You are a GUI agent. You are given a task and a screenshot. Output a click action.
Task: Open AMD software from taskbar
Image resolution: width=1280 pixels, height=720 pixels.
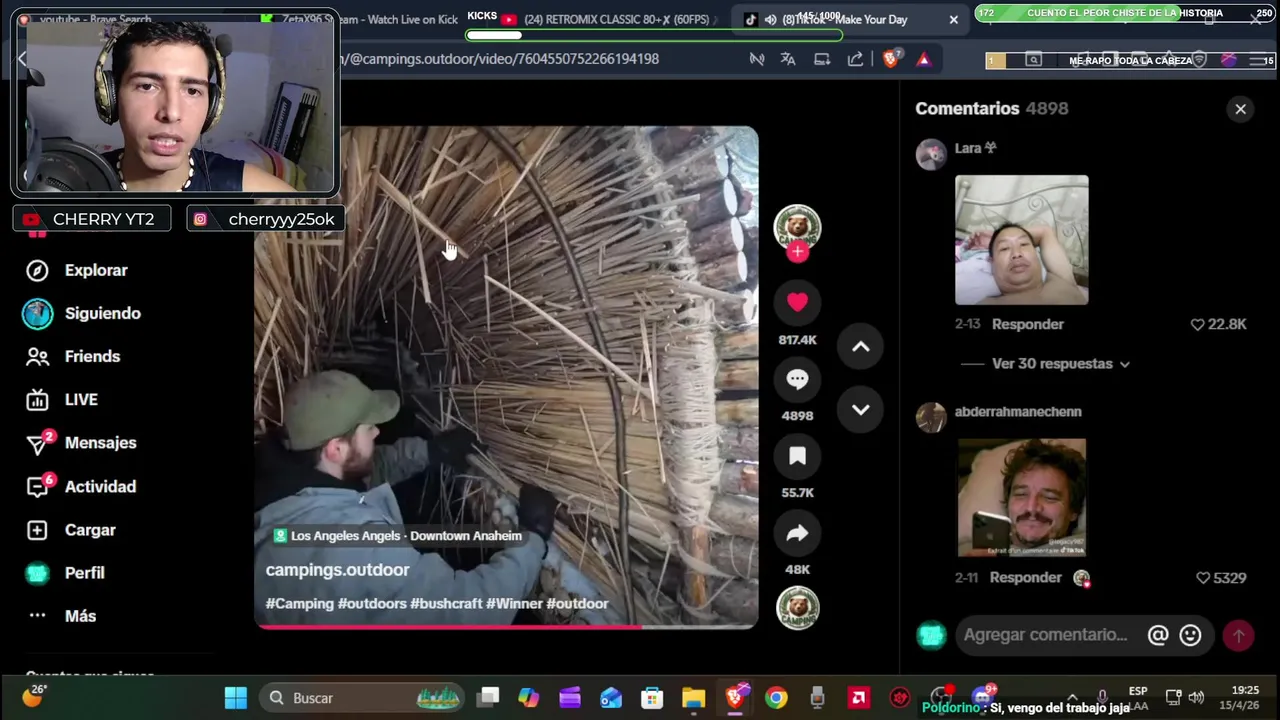tap(858, 698)
